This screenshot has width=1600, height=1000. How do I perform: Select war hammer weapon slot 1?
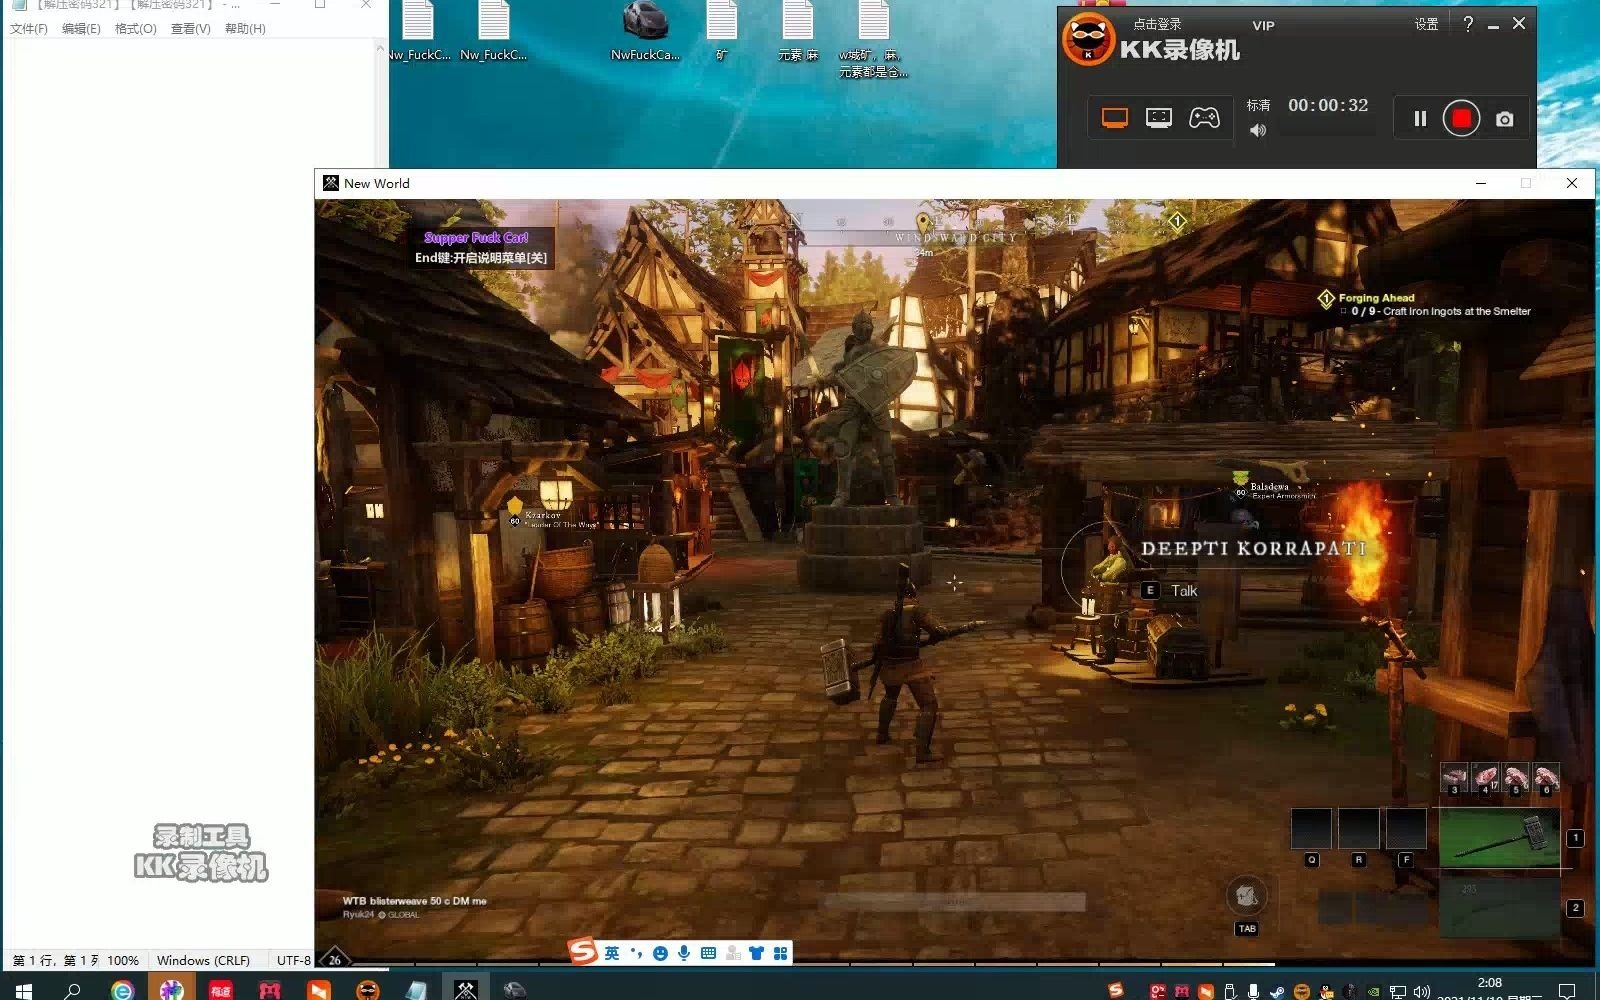pyautogui.click(x=1498, y=837)
